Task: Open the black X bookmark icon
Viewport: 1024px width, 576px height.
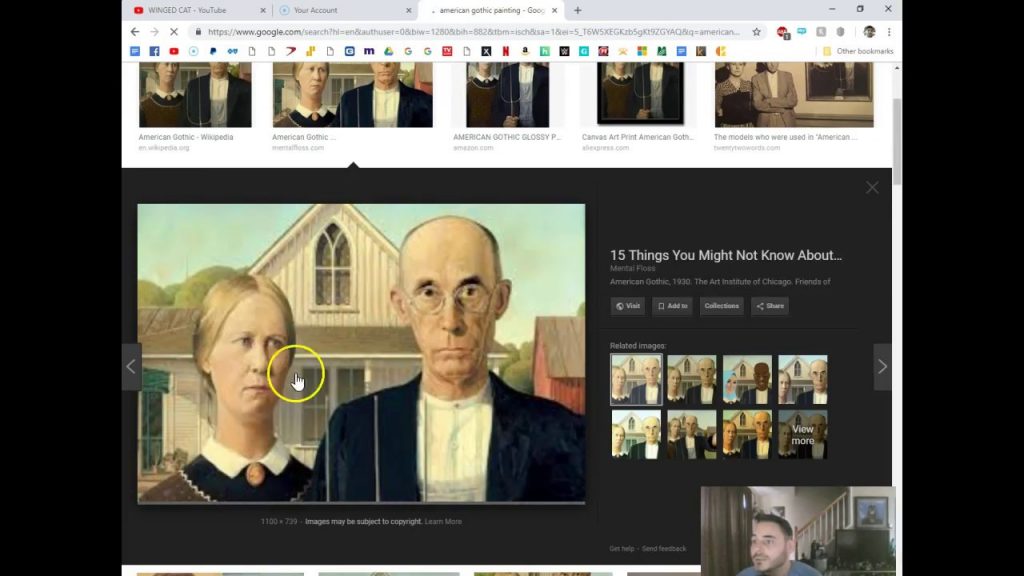Action: (486, 51)
